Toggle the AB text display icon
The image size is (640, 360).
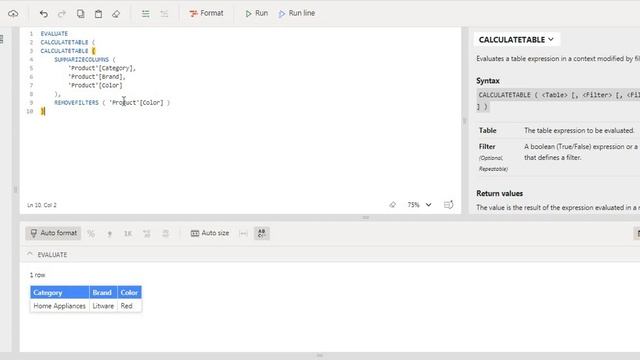(x=262, y=233)
